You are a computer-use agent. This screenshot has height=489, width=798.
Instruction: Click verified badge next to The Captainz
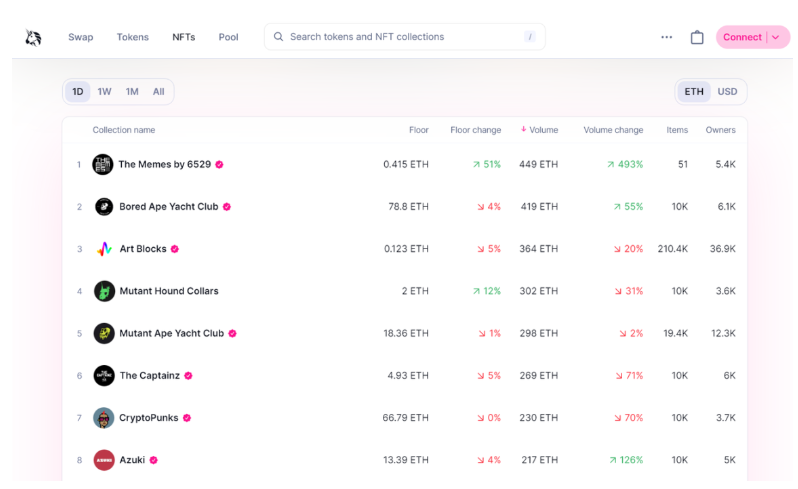pos(188,376)
